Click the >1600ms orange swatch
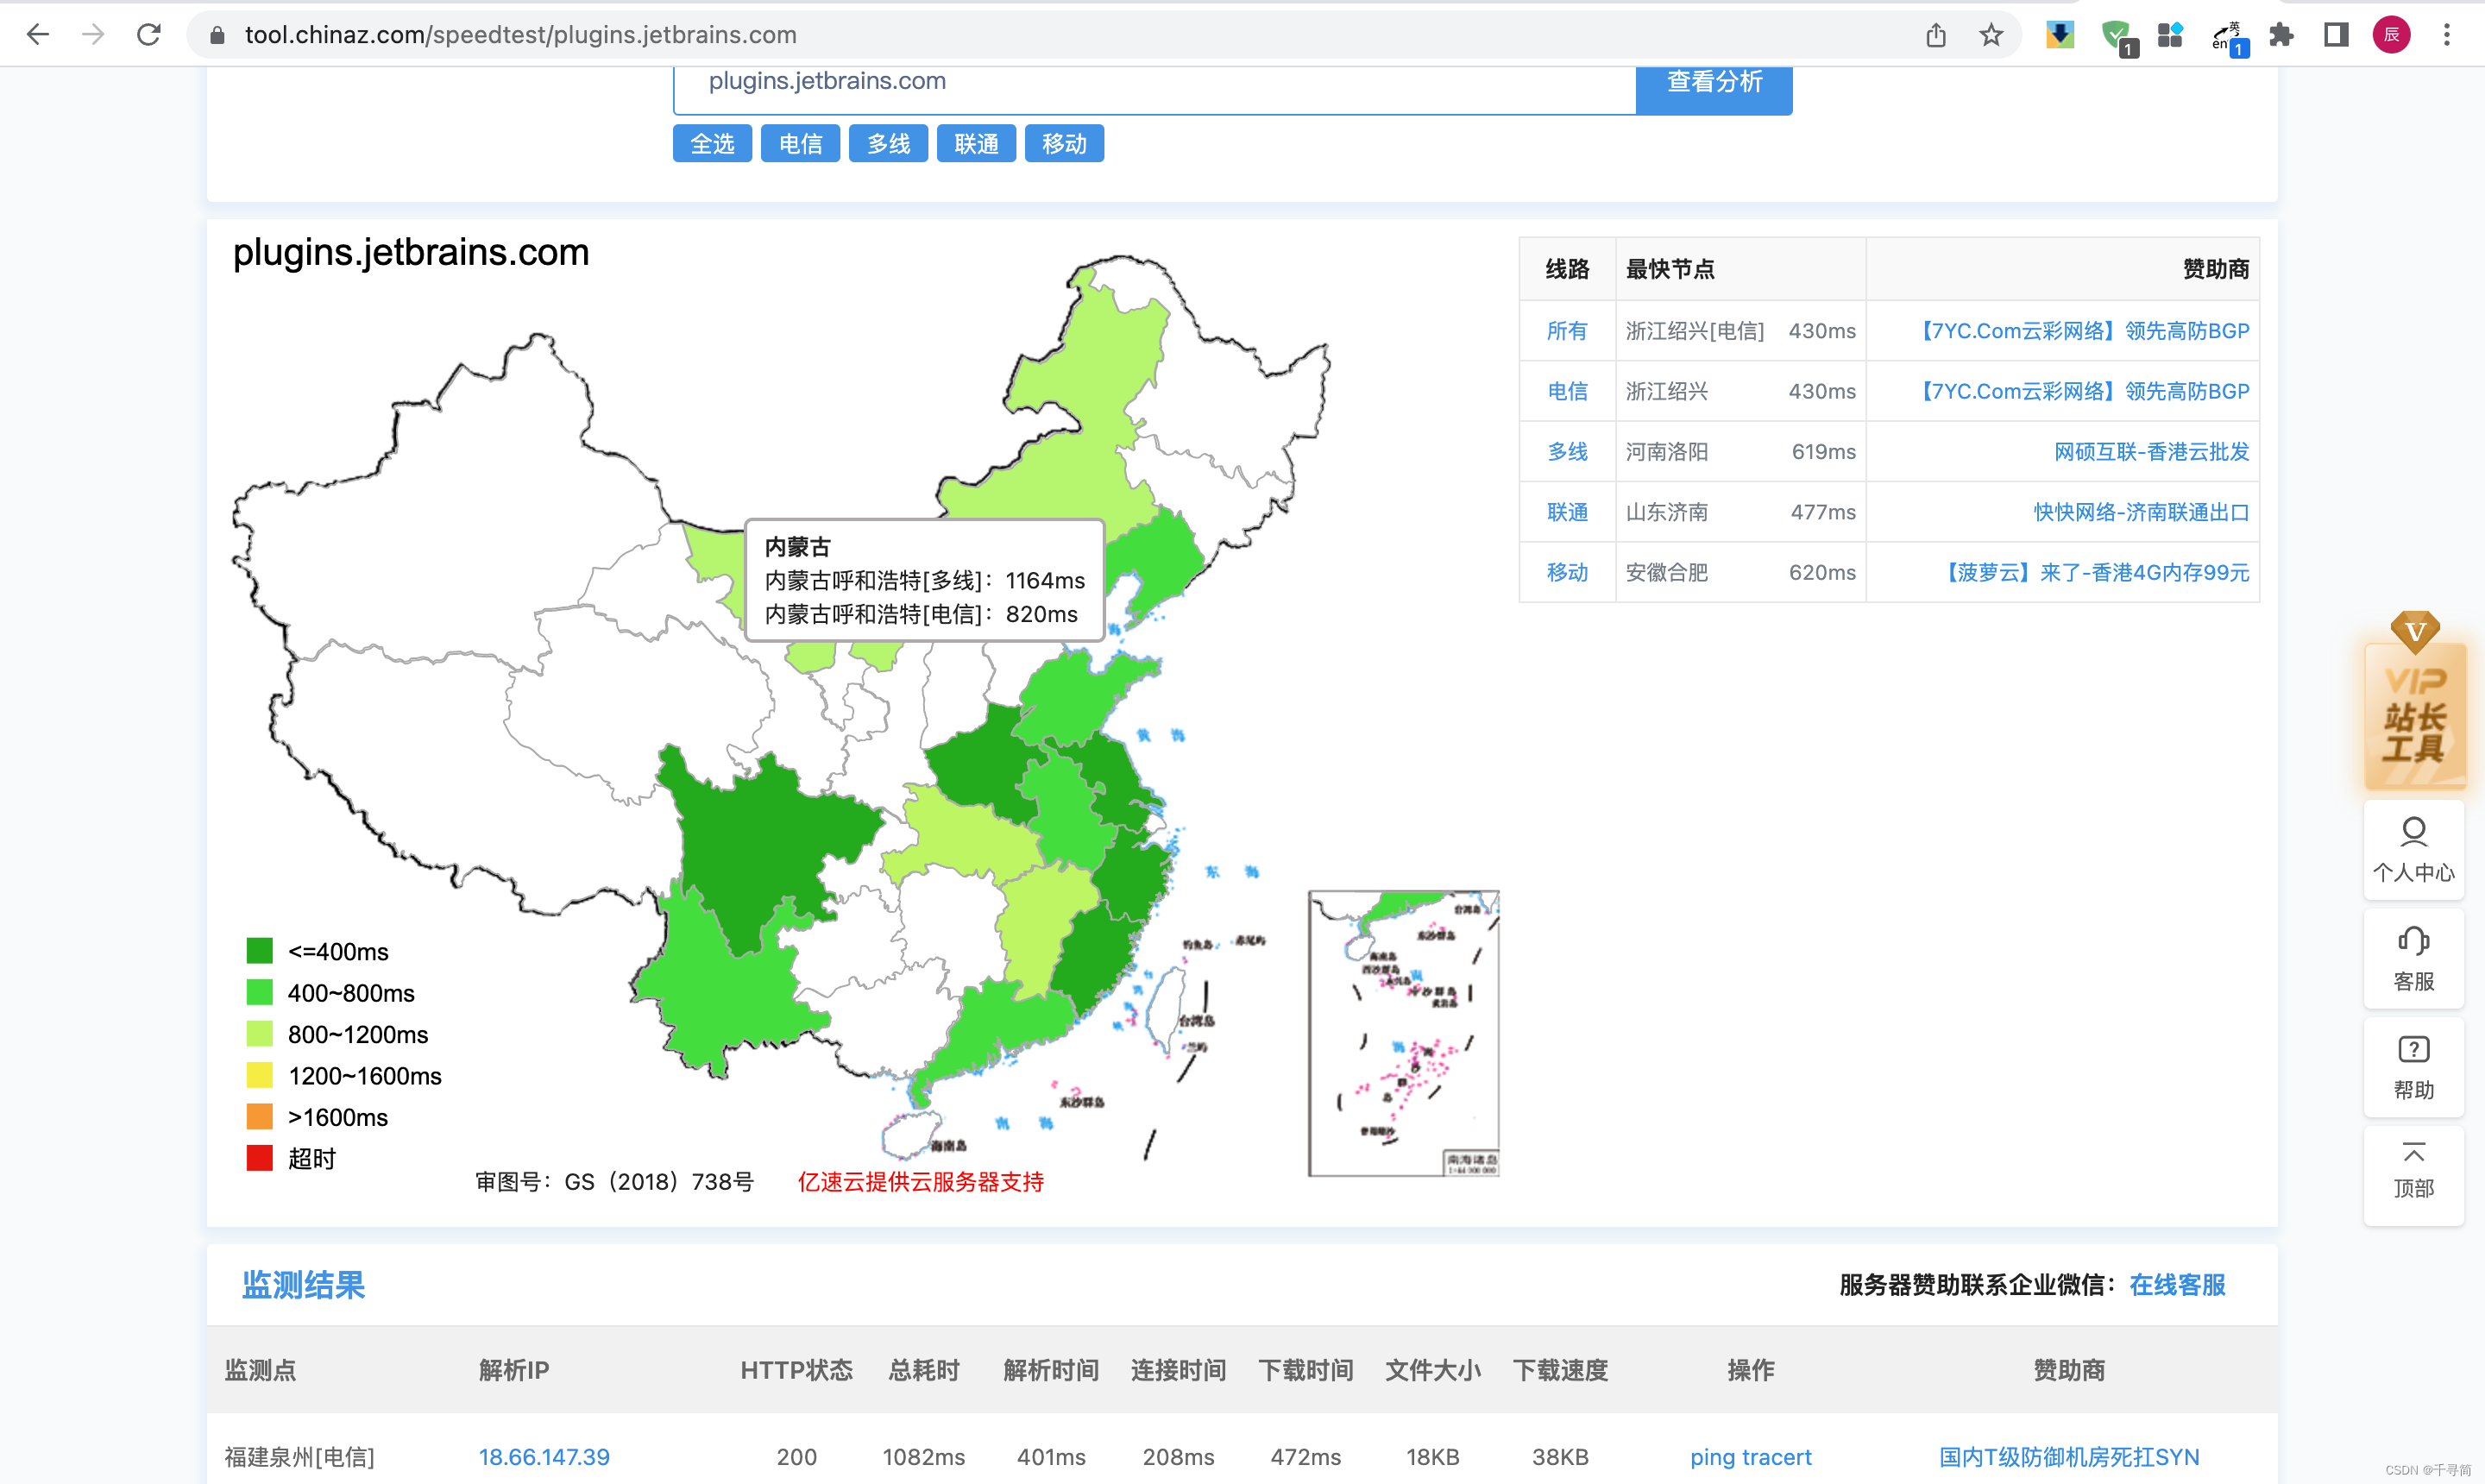The height and width of the screenshot is (1484, 2485). coord(259,1117)
